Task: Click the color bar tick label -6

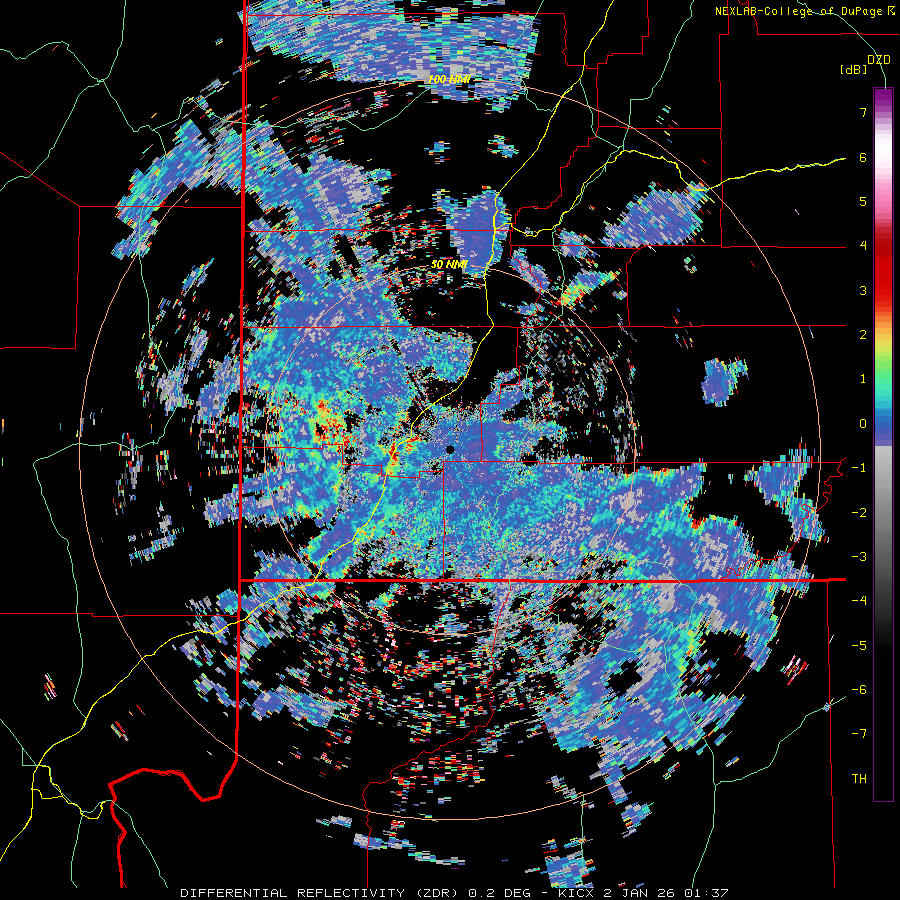Action: tap(859, 689)
